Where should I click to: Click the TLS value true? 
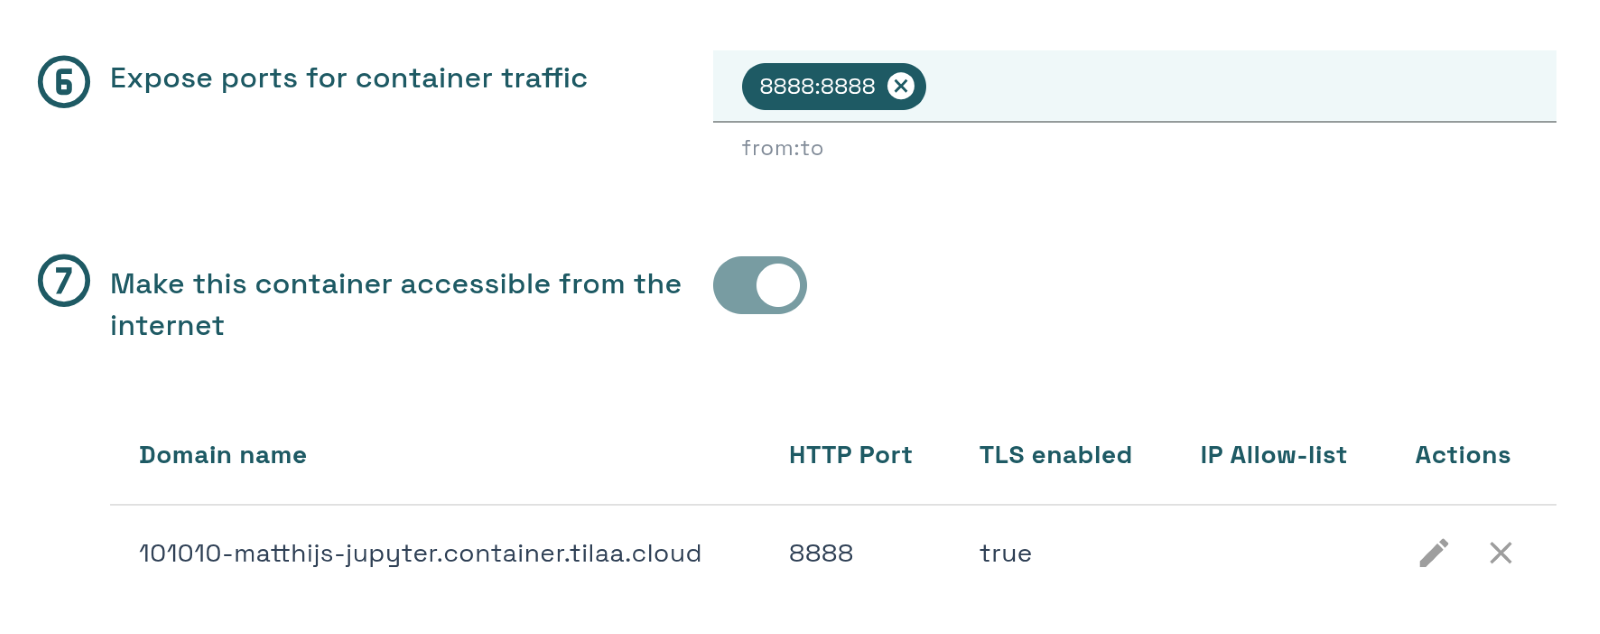coord(1005,553)
